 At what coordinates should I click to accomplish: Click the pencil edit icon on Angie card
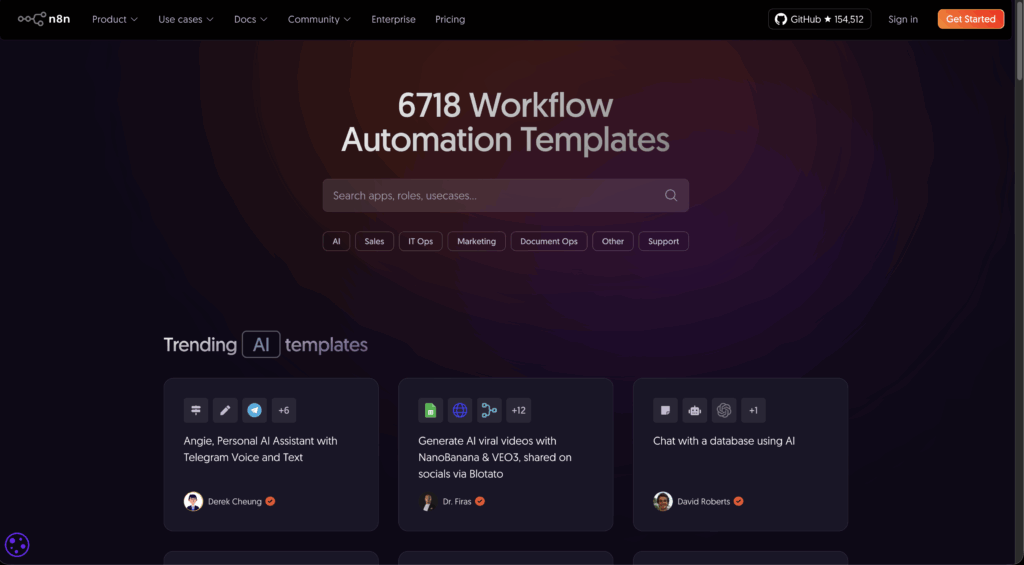click(225, 410)
